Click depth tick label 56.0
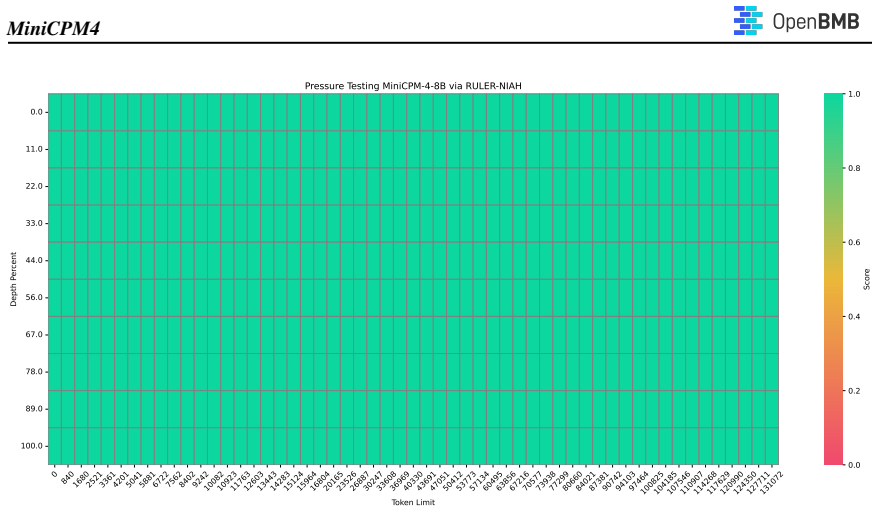 pos(34,297)
